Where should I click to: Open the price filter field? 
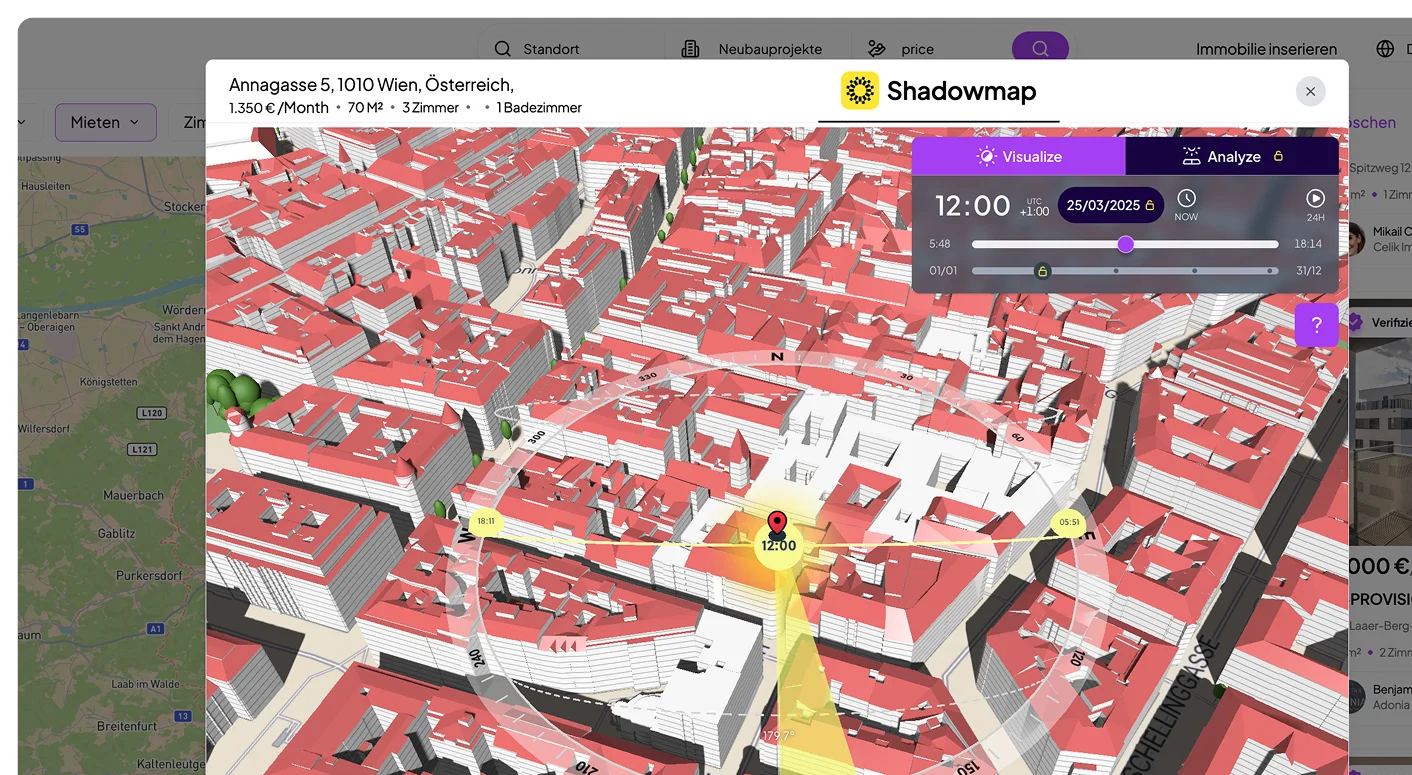[918, 48]
